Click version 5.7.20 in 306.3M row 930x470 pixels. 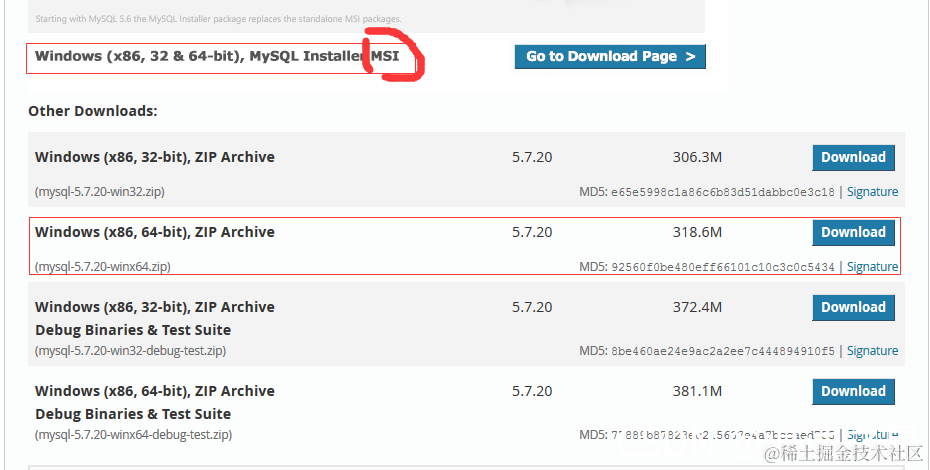(x=532, y=157)
